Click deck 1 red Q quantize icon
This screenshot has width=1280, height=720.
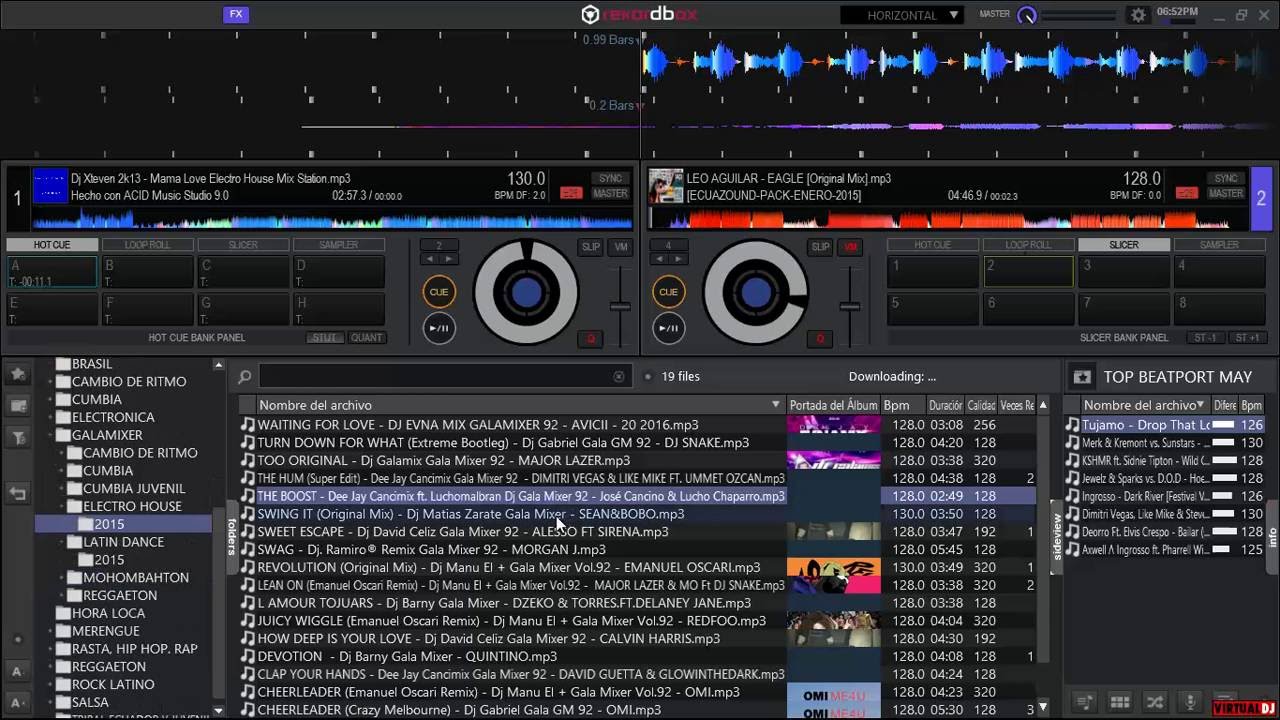tap(590, 339)
